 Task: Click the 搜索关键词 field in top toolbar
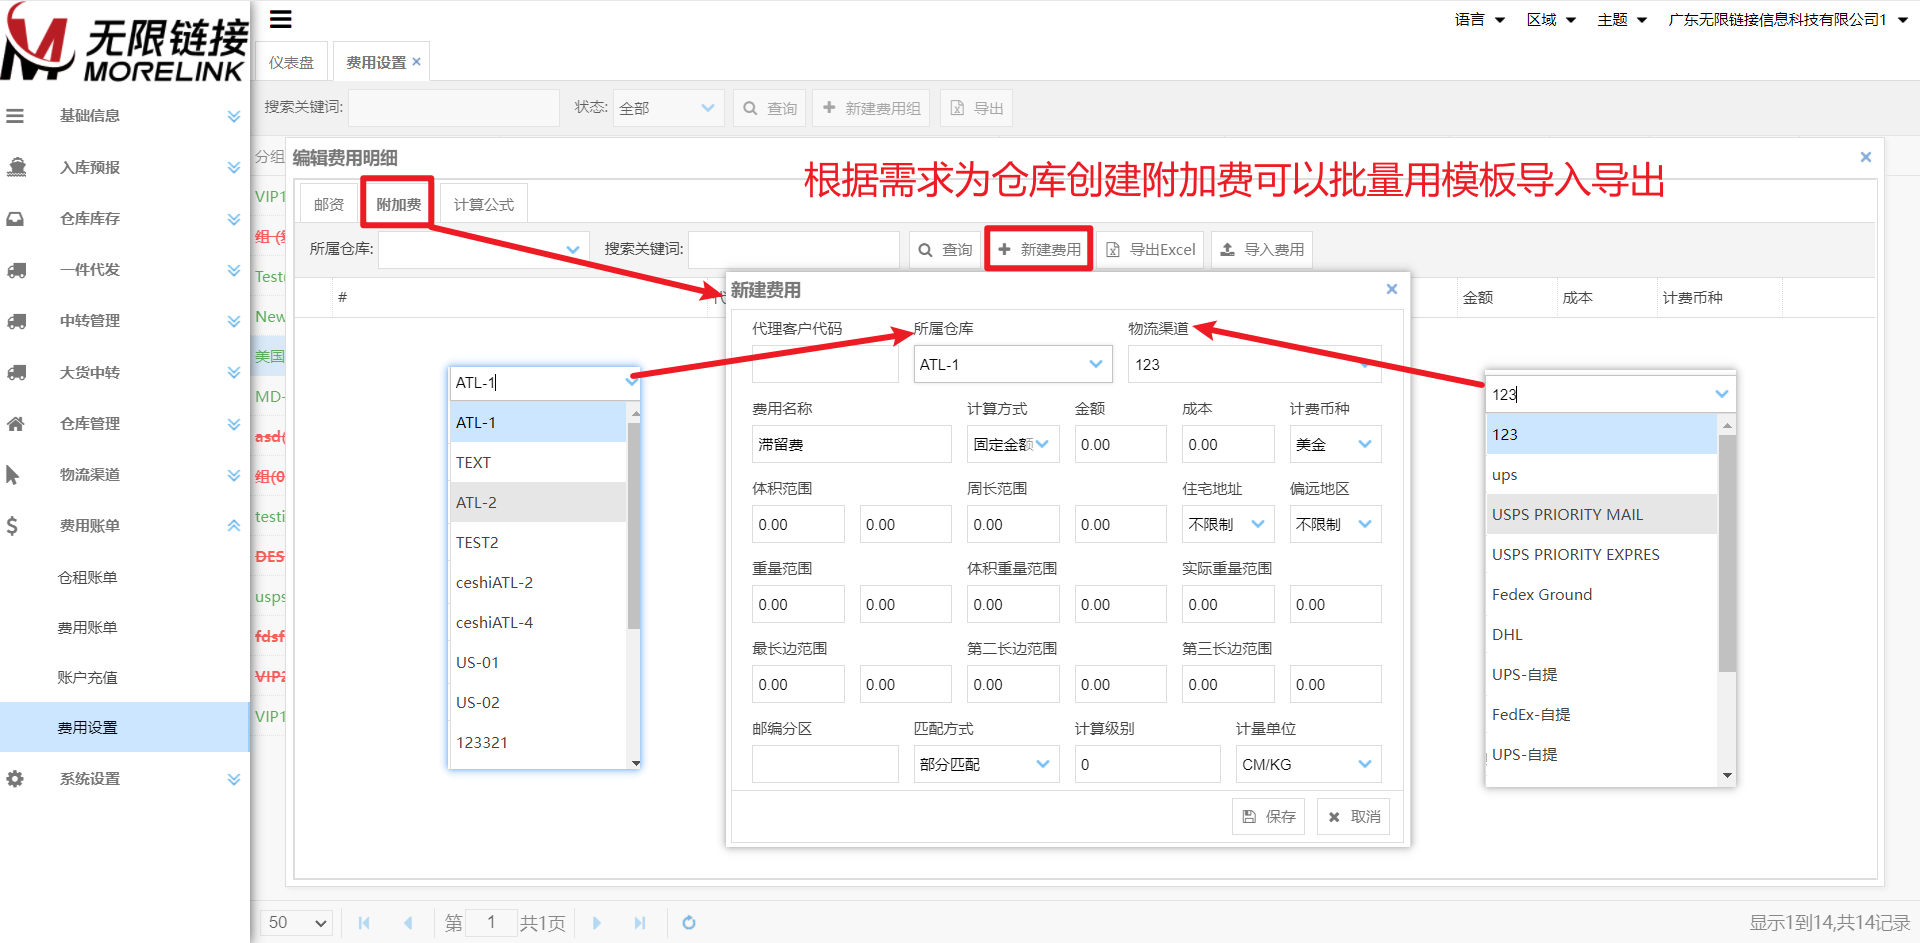[x=453, y=108]
